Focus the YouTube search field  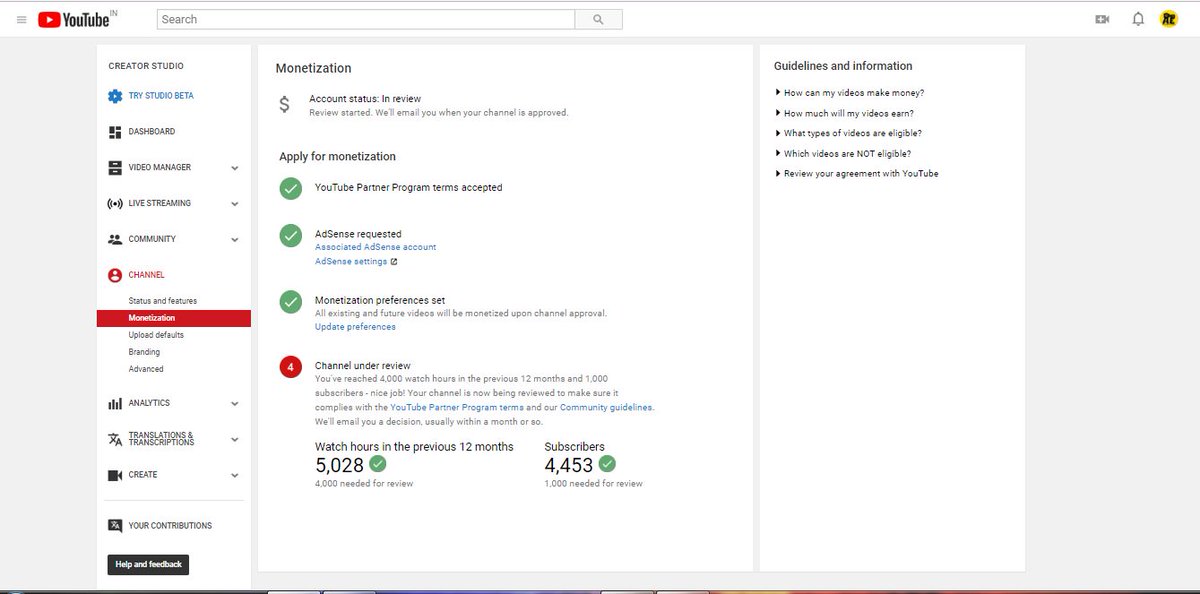coord(366,19)
